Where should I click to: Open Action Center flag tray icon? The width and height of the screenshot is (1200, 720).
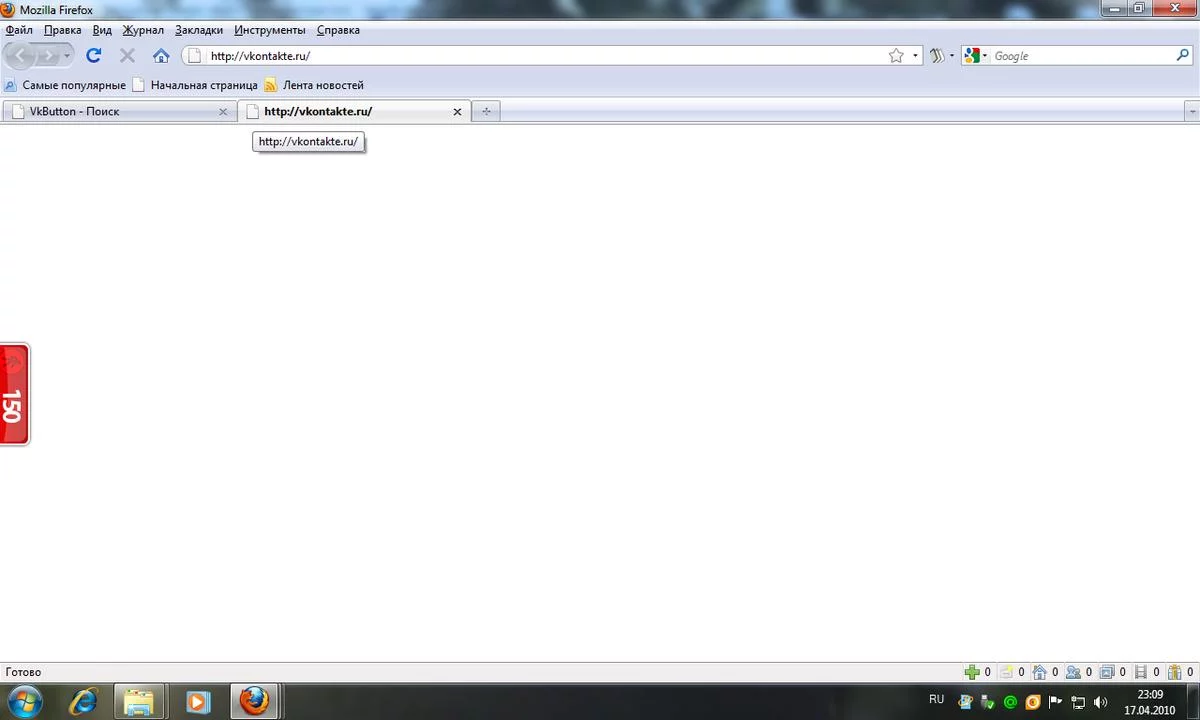click(x=1055, y=702)
